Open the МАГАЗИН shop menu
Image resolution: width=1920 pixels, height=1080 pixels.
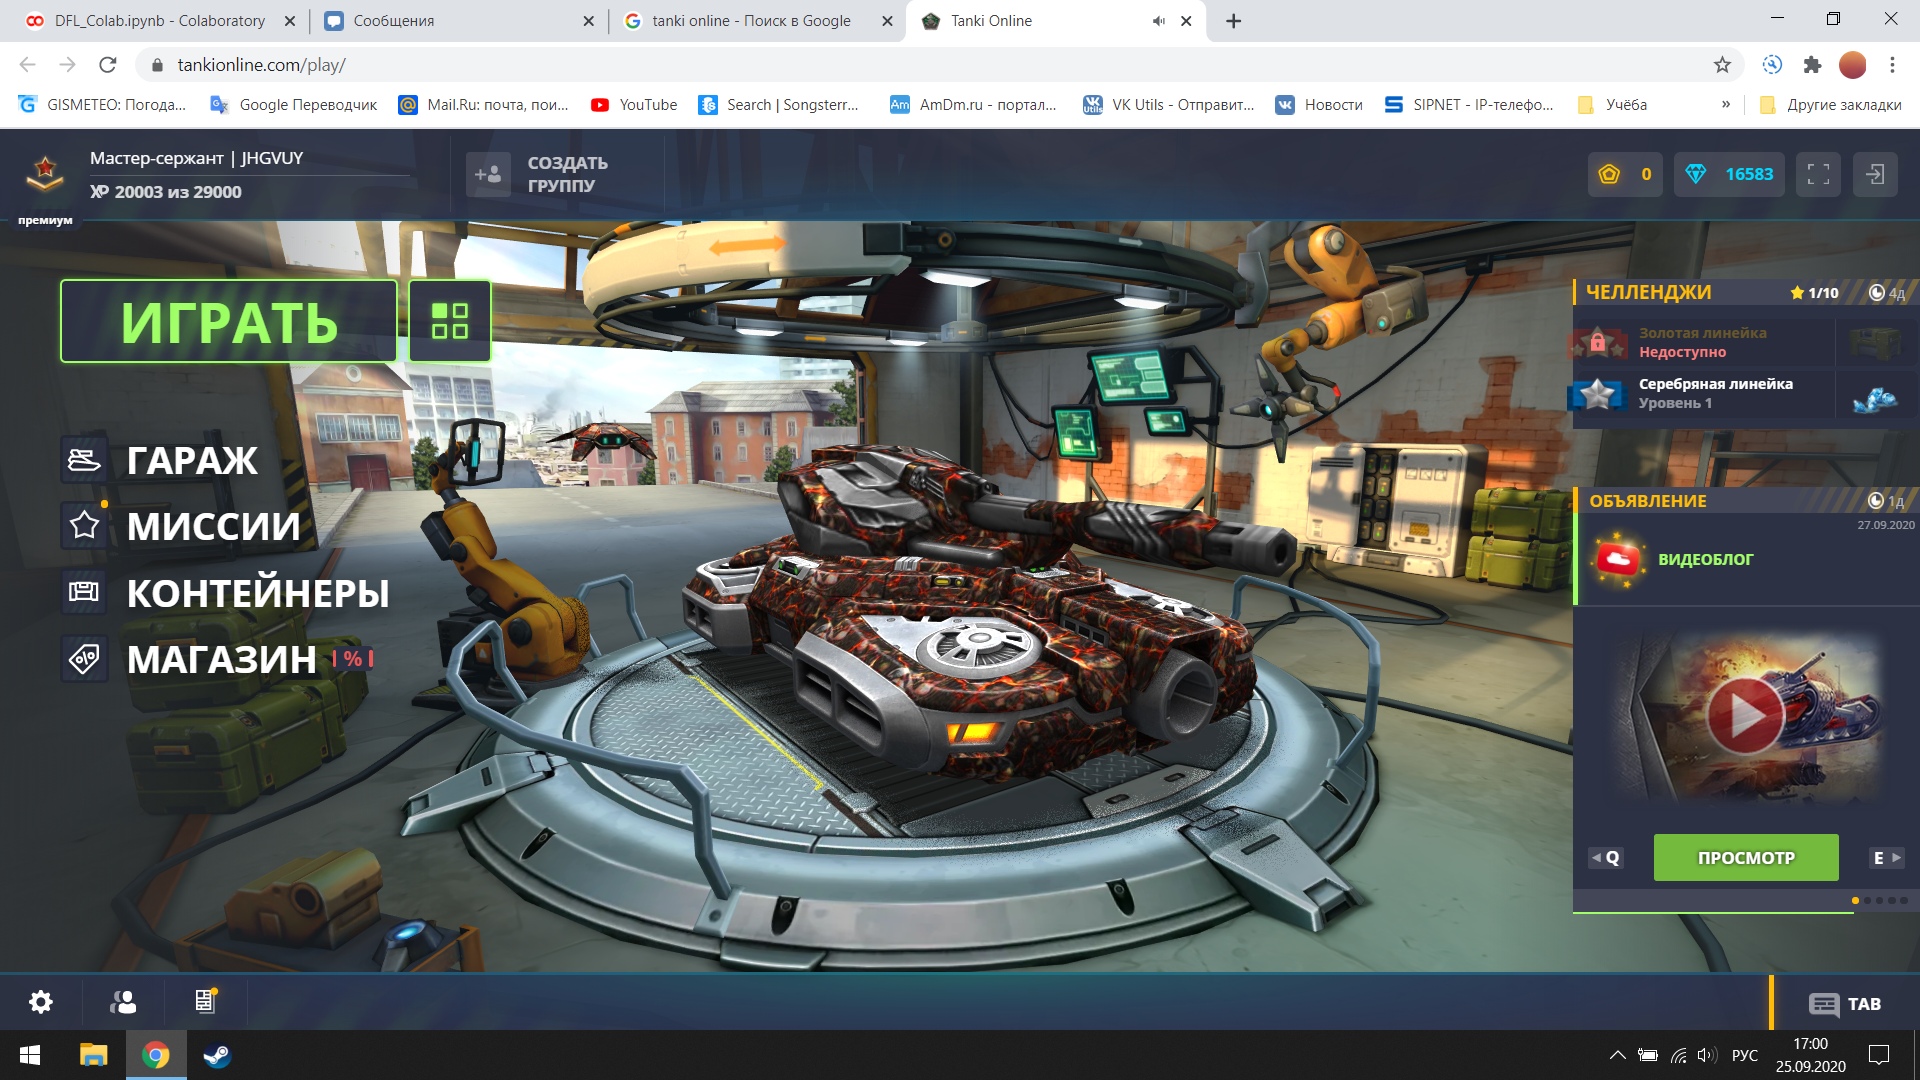click(x=221, y=659)
